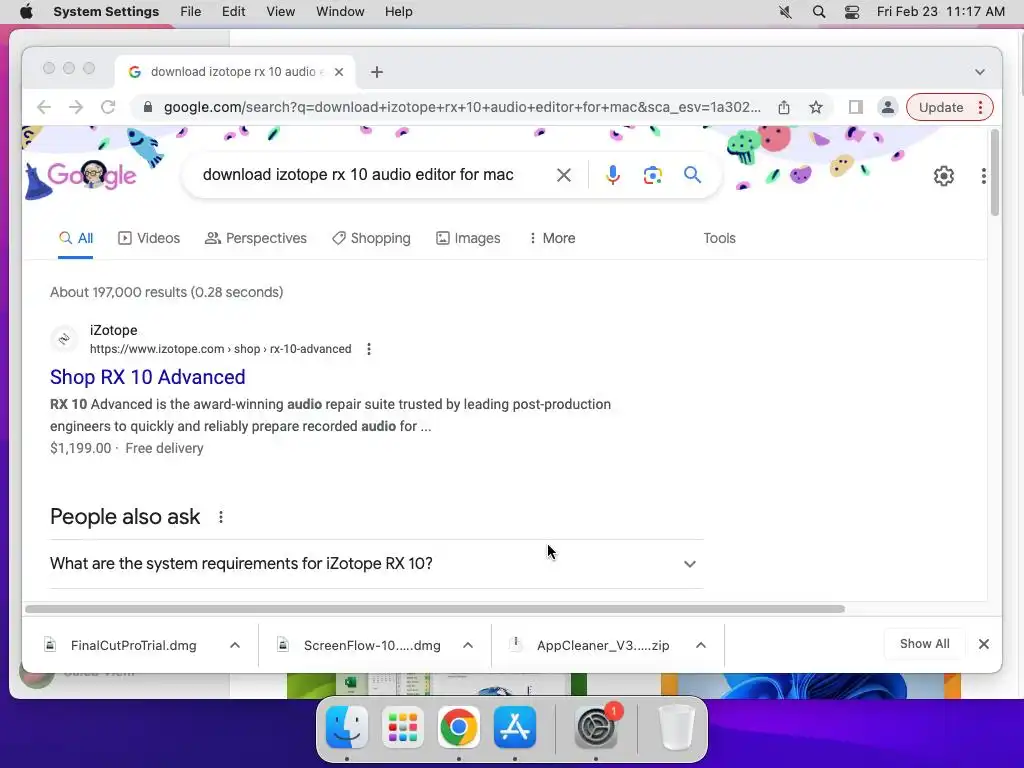This screenshot has height=768, width=1024.
Task: Click the About 197,000 results text
Action: point(167,292)
